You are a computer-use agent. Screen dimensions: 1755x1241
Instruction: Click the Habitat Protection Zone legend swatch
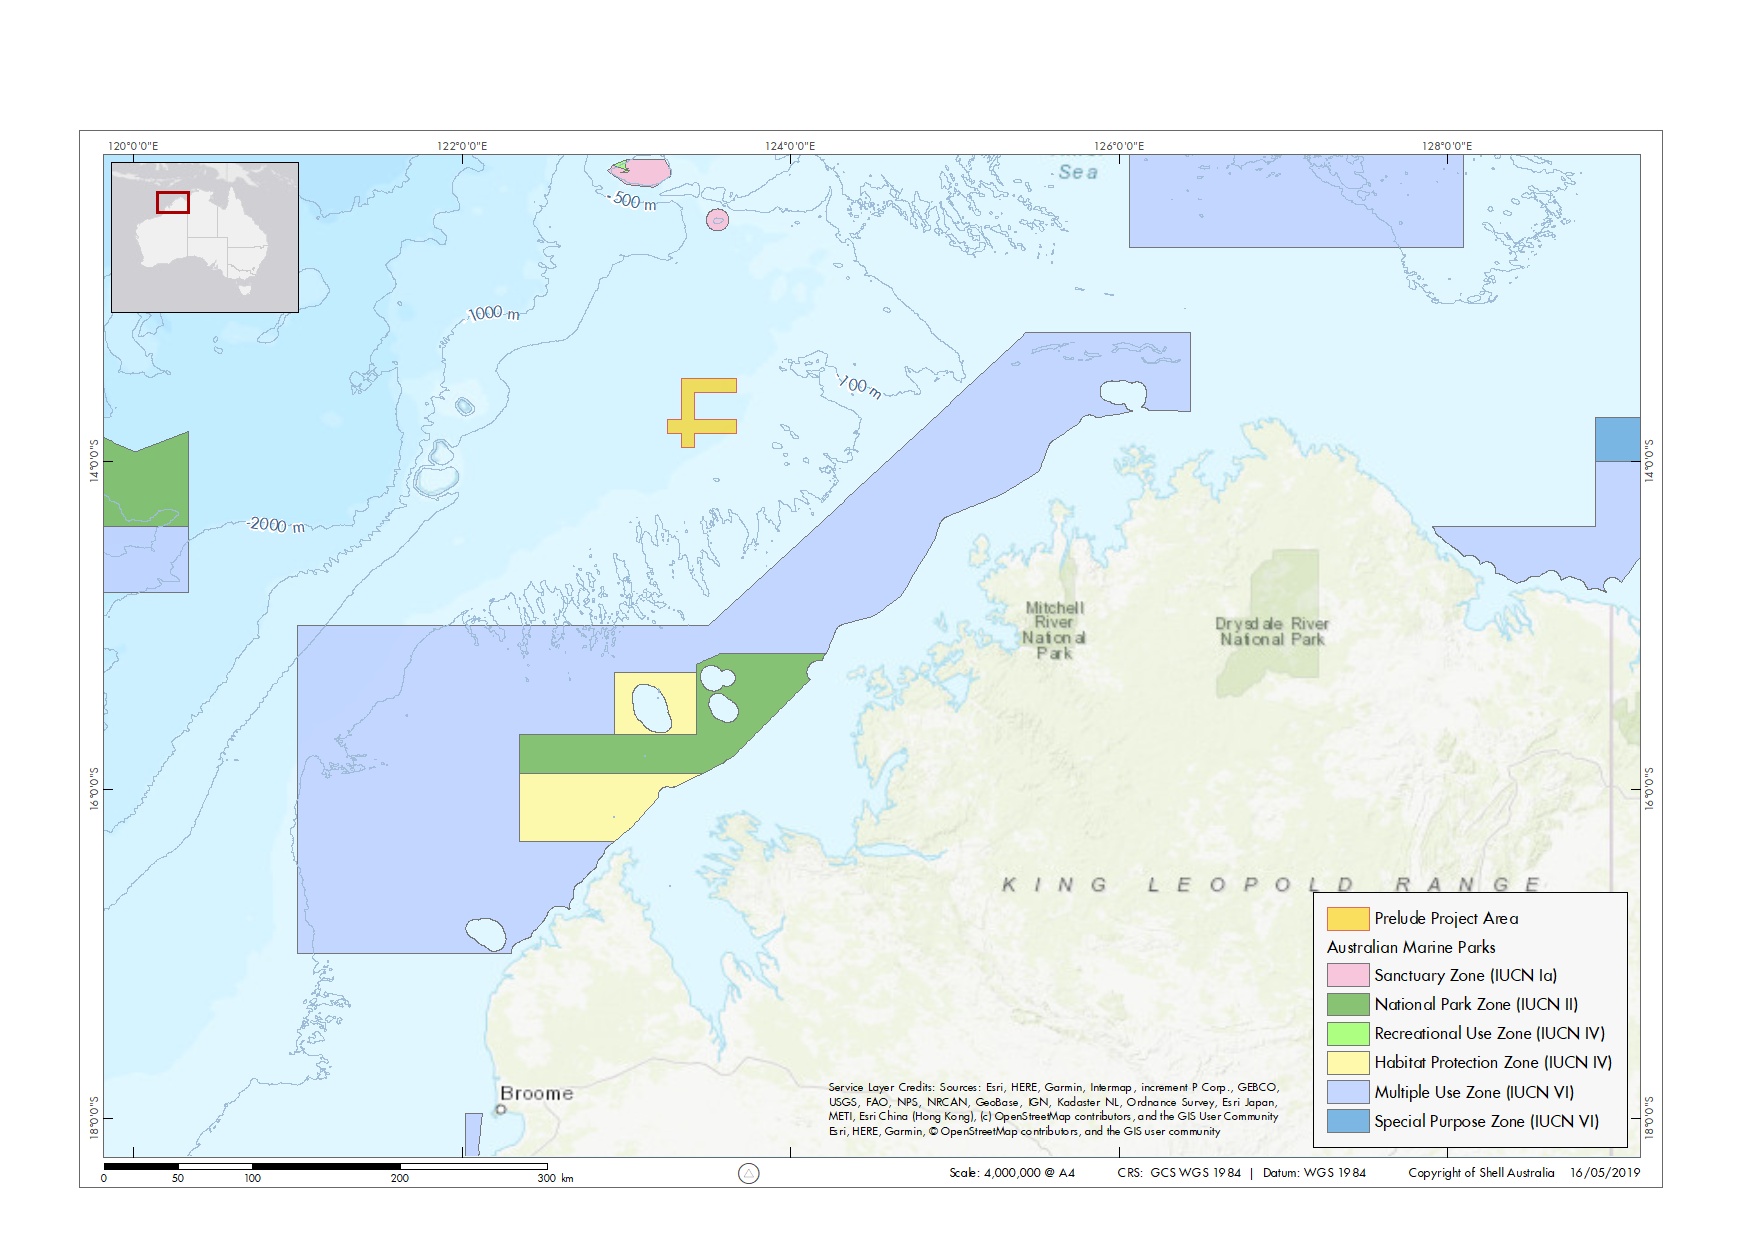pos(1347,1062)
